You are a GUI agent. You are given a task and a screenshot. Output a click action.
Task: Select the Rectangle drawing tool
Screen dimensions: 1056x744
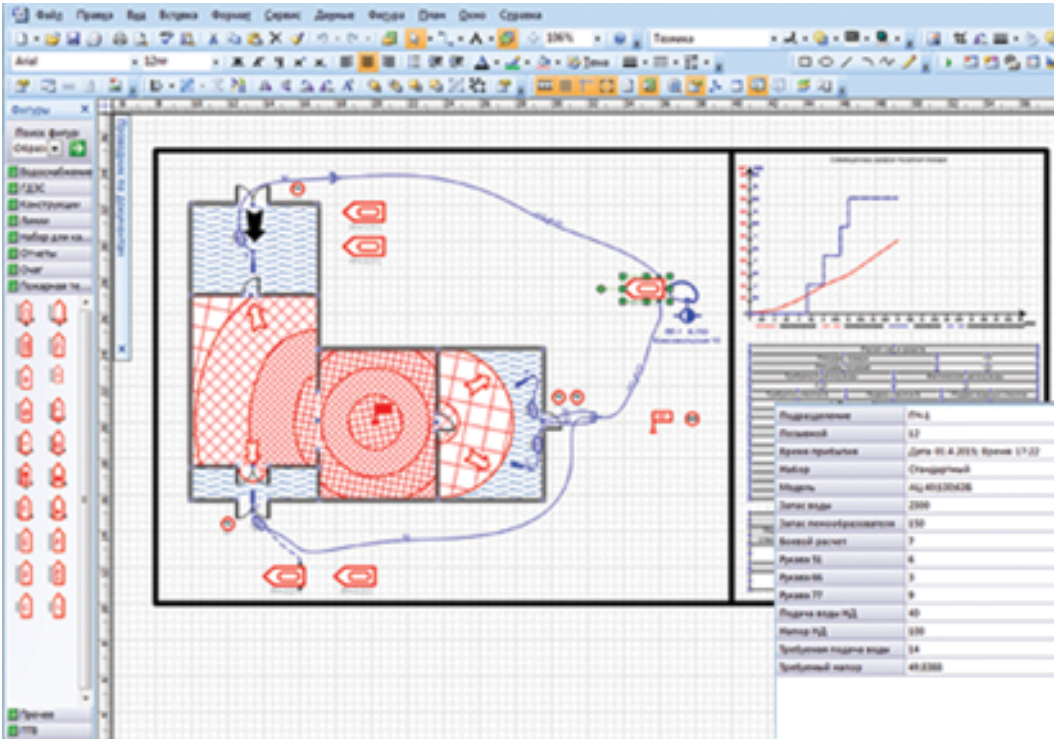(804, 62)
